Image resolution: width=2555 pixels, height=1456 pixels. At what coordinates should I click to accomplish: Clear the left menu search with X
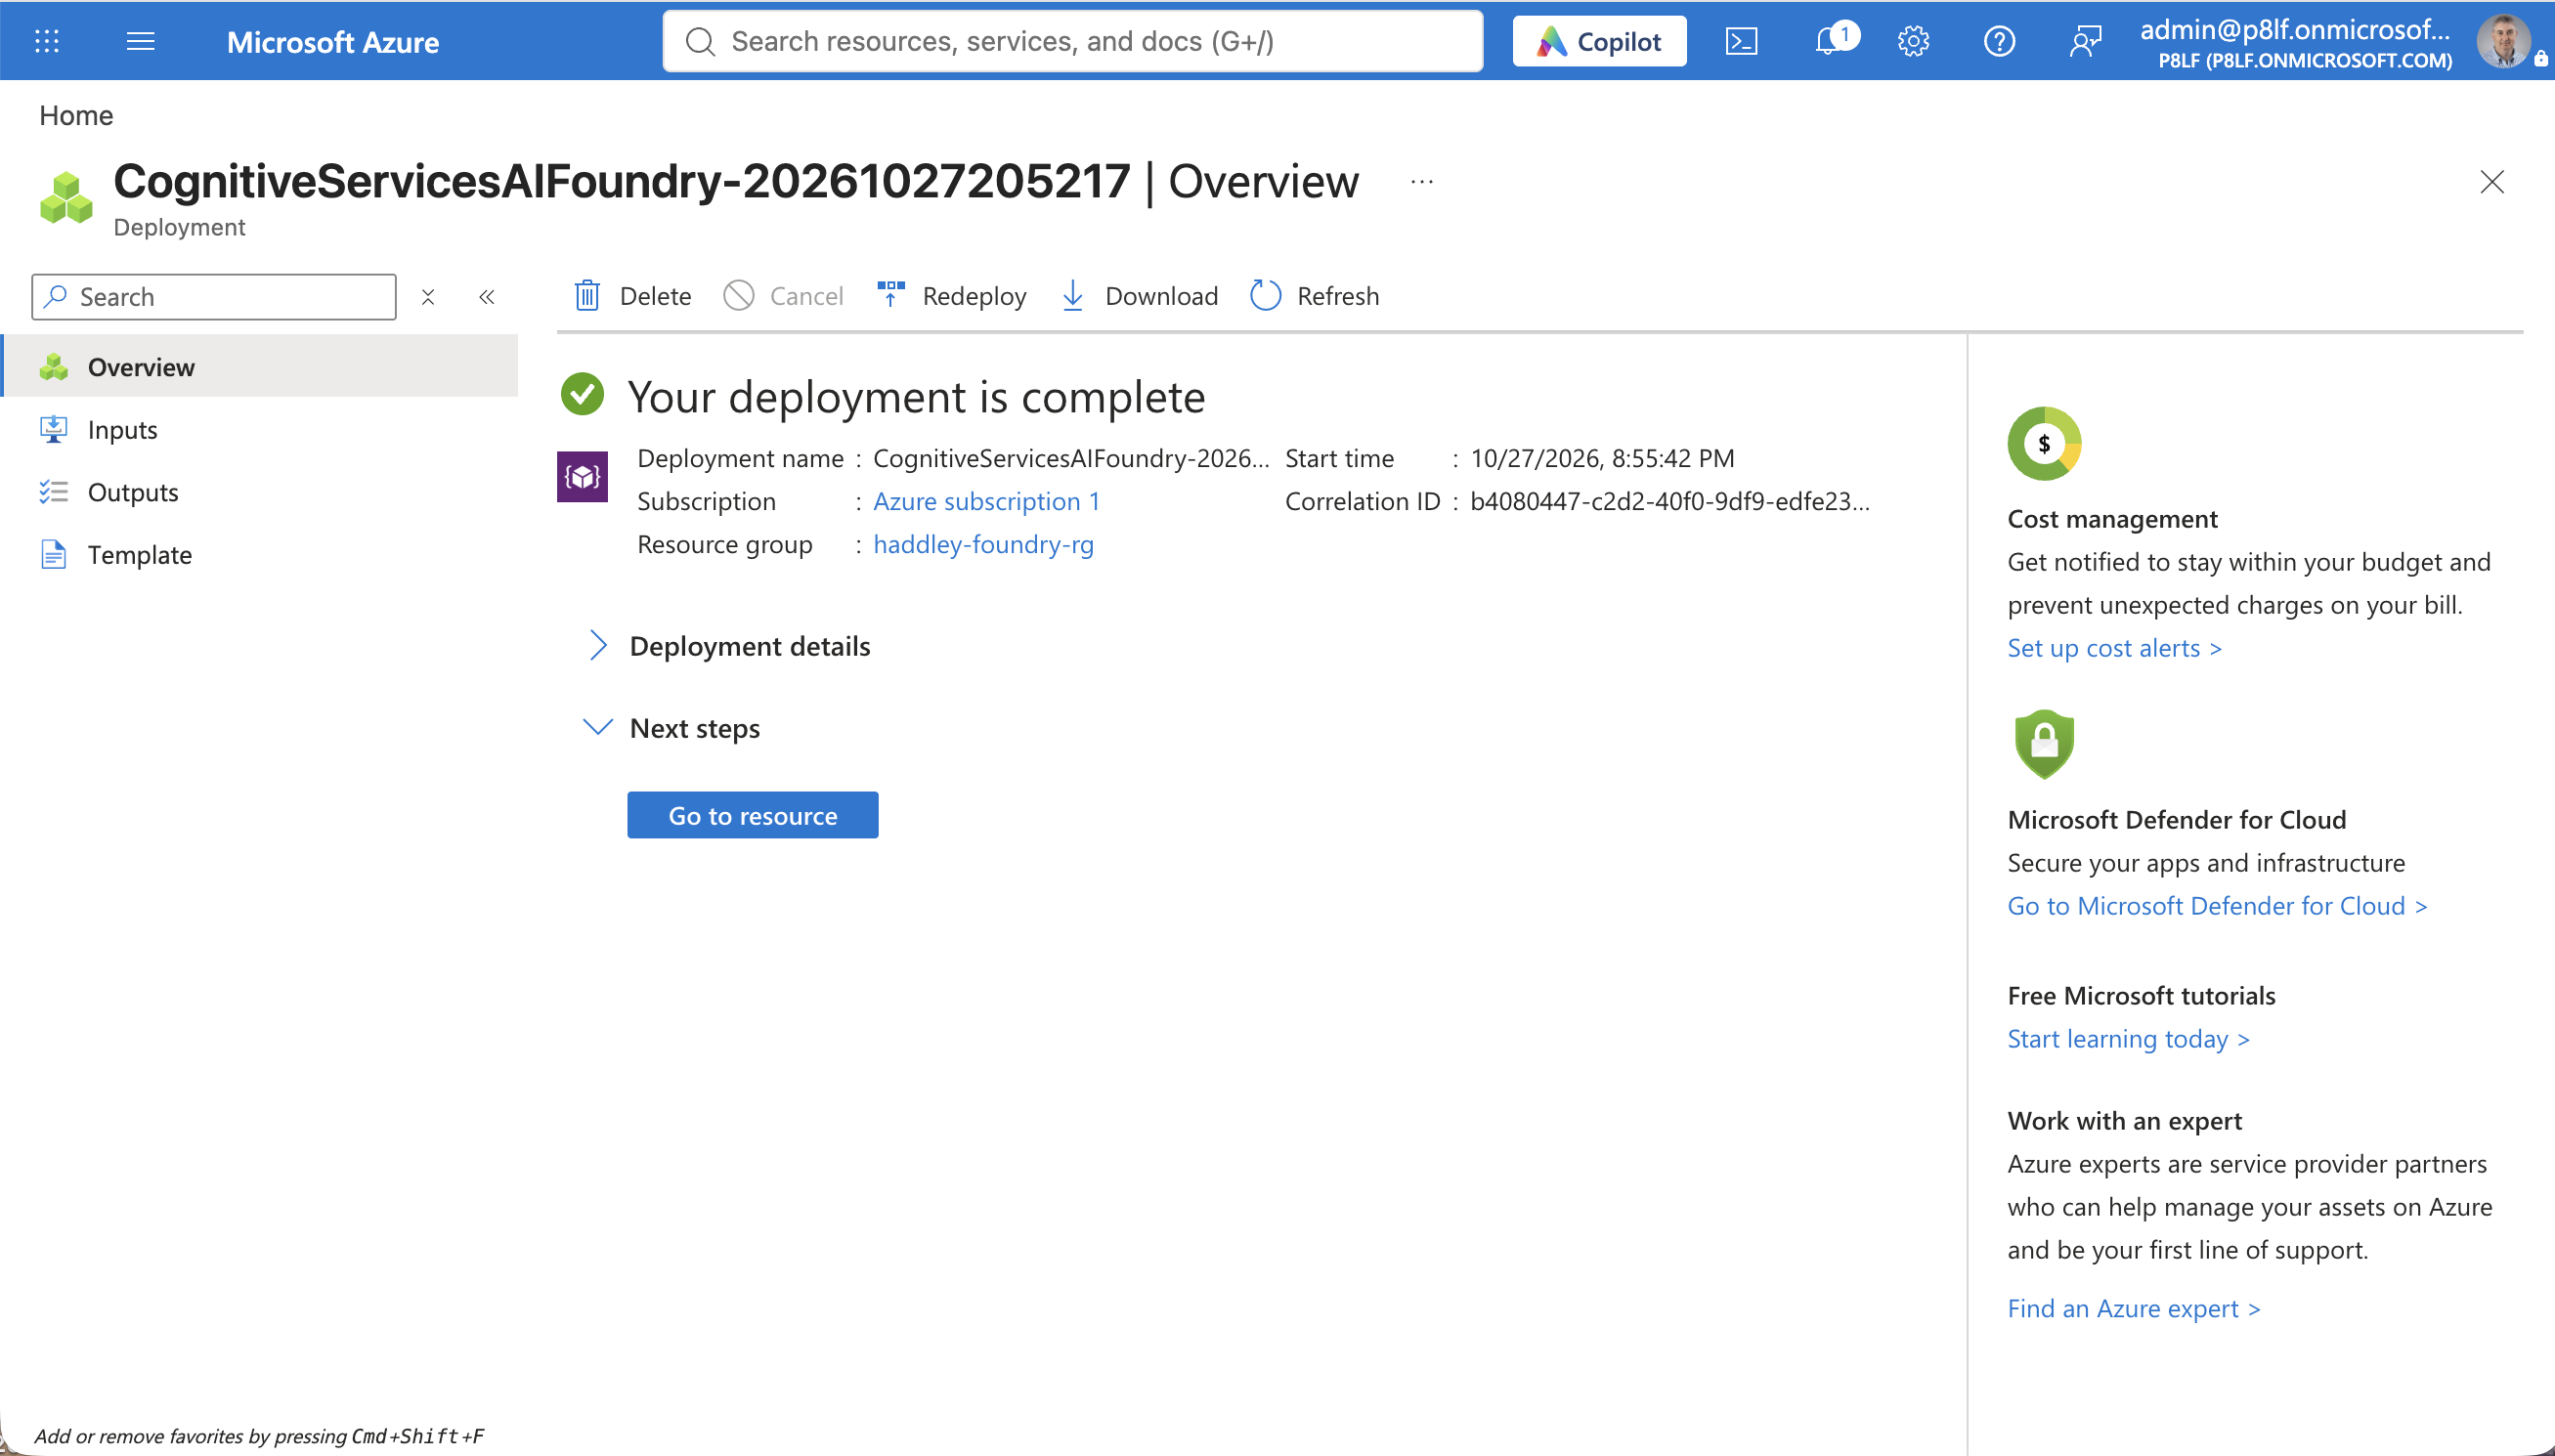point(428,297)
